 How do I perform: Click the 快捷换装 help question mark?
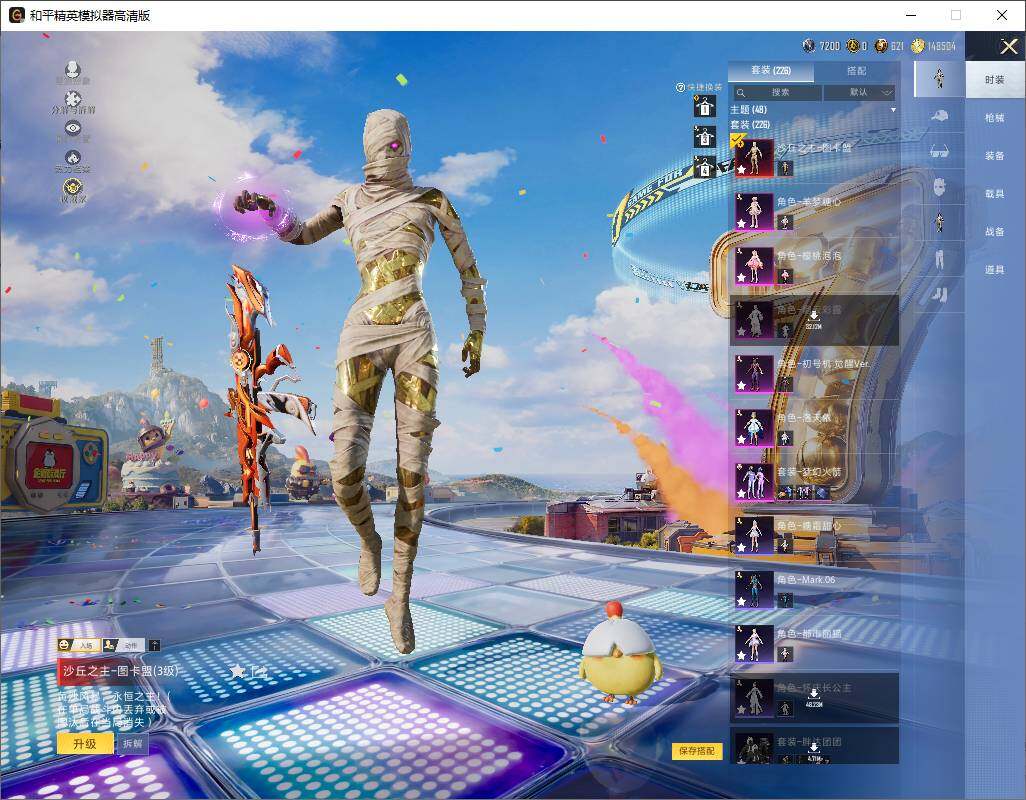tap(680, 88)
